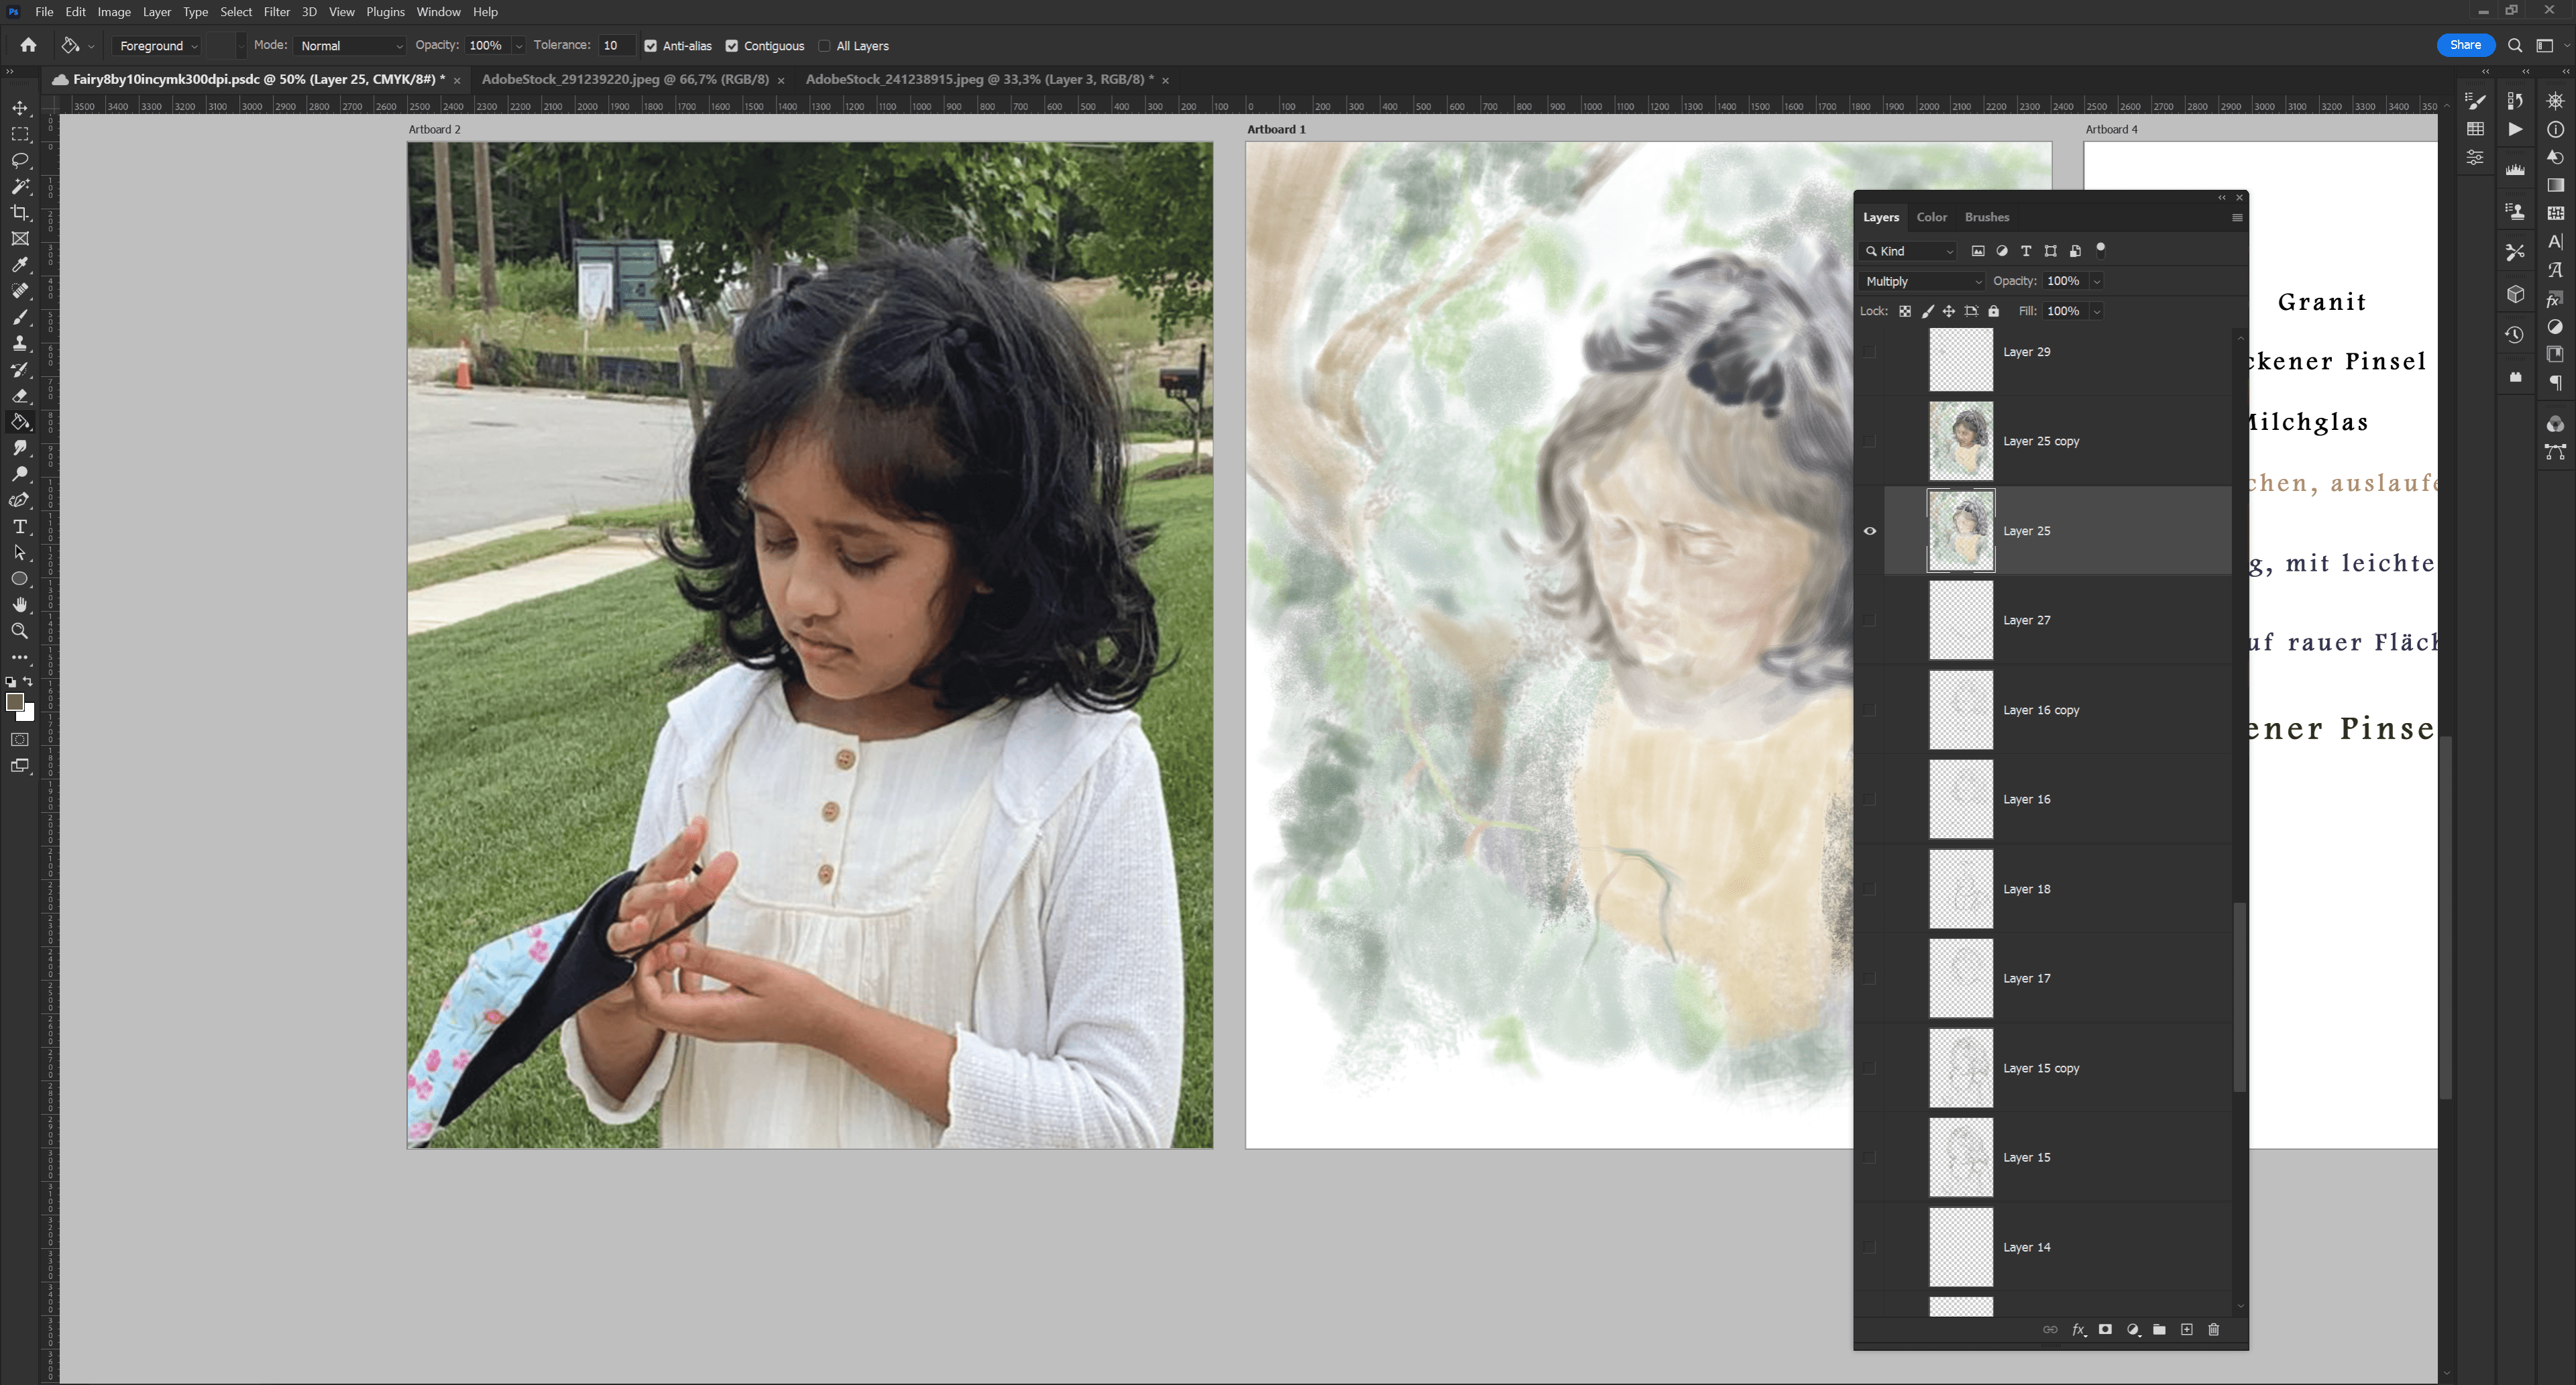
Task: Select the Crop tool
Action: pyautogui.click(x=20, y=212)
